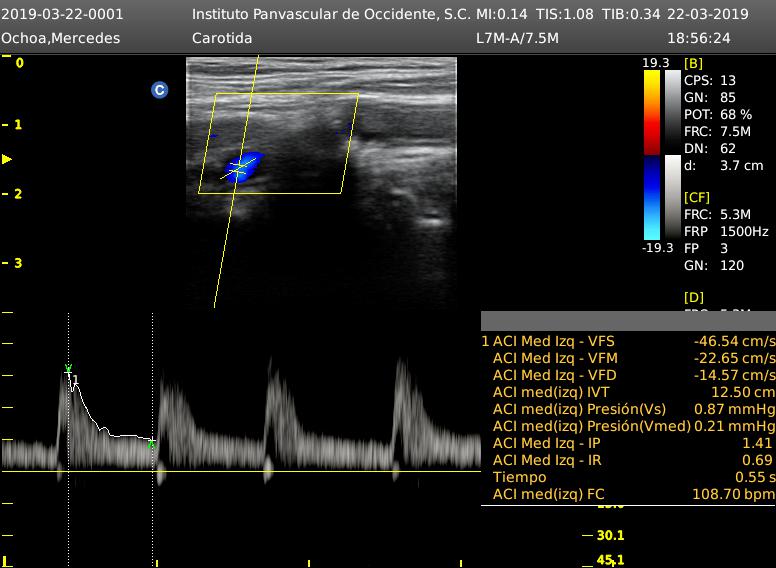Viewport: 776px width, 568px height.
Task: Click the red-yellow color velocity scale bar
Action: pos(652,112)
